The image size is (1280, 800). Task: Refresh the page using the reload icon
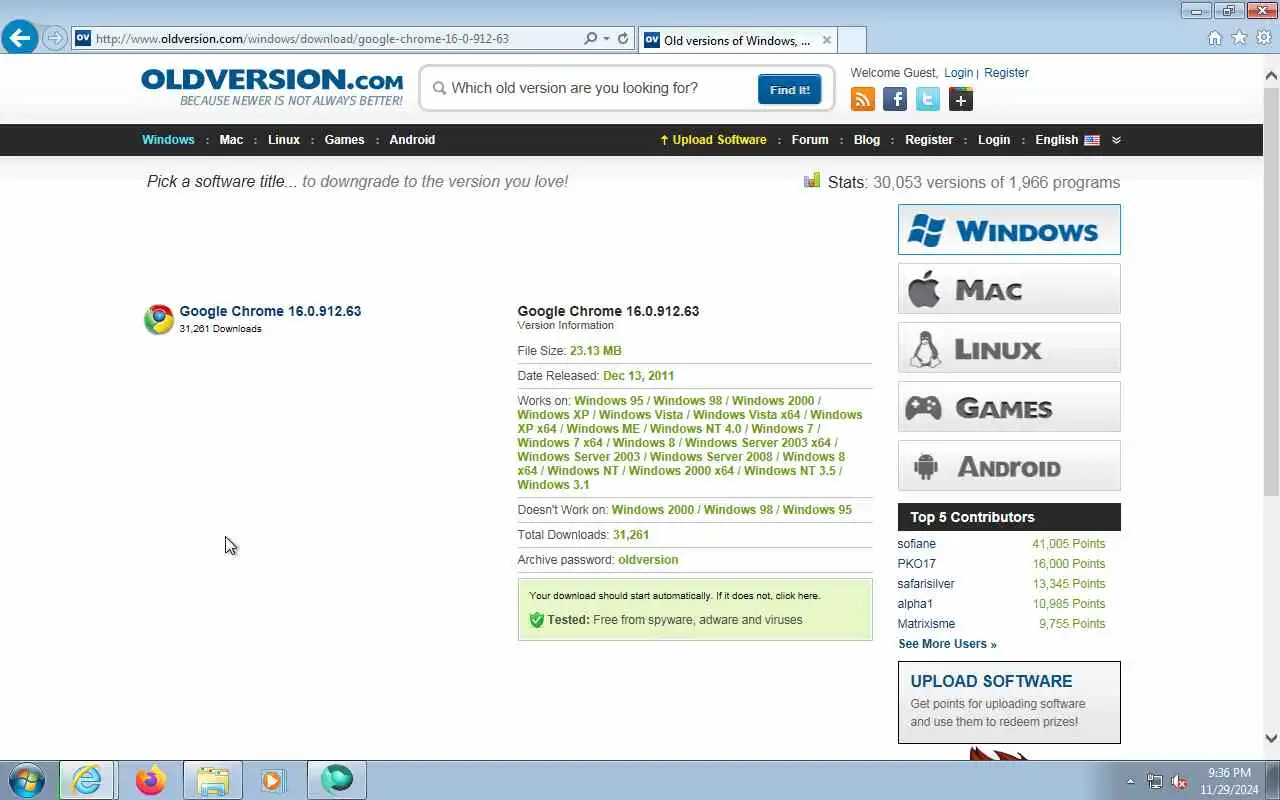coord(623,39)
